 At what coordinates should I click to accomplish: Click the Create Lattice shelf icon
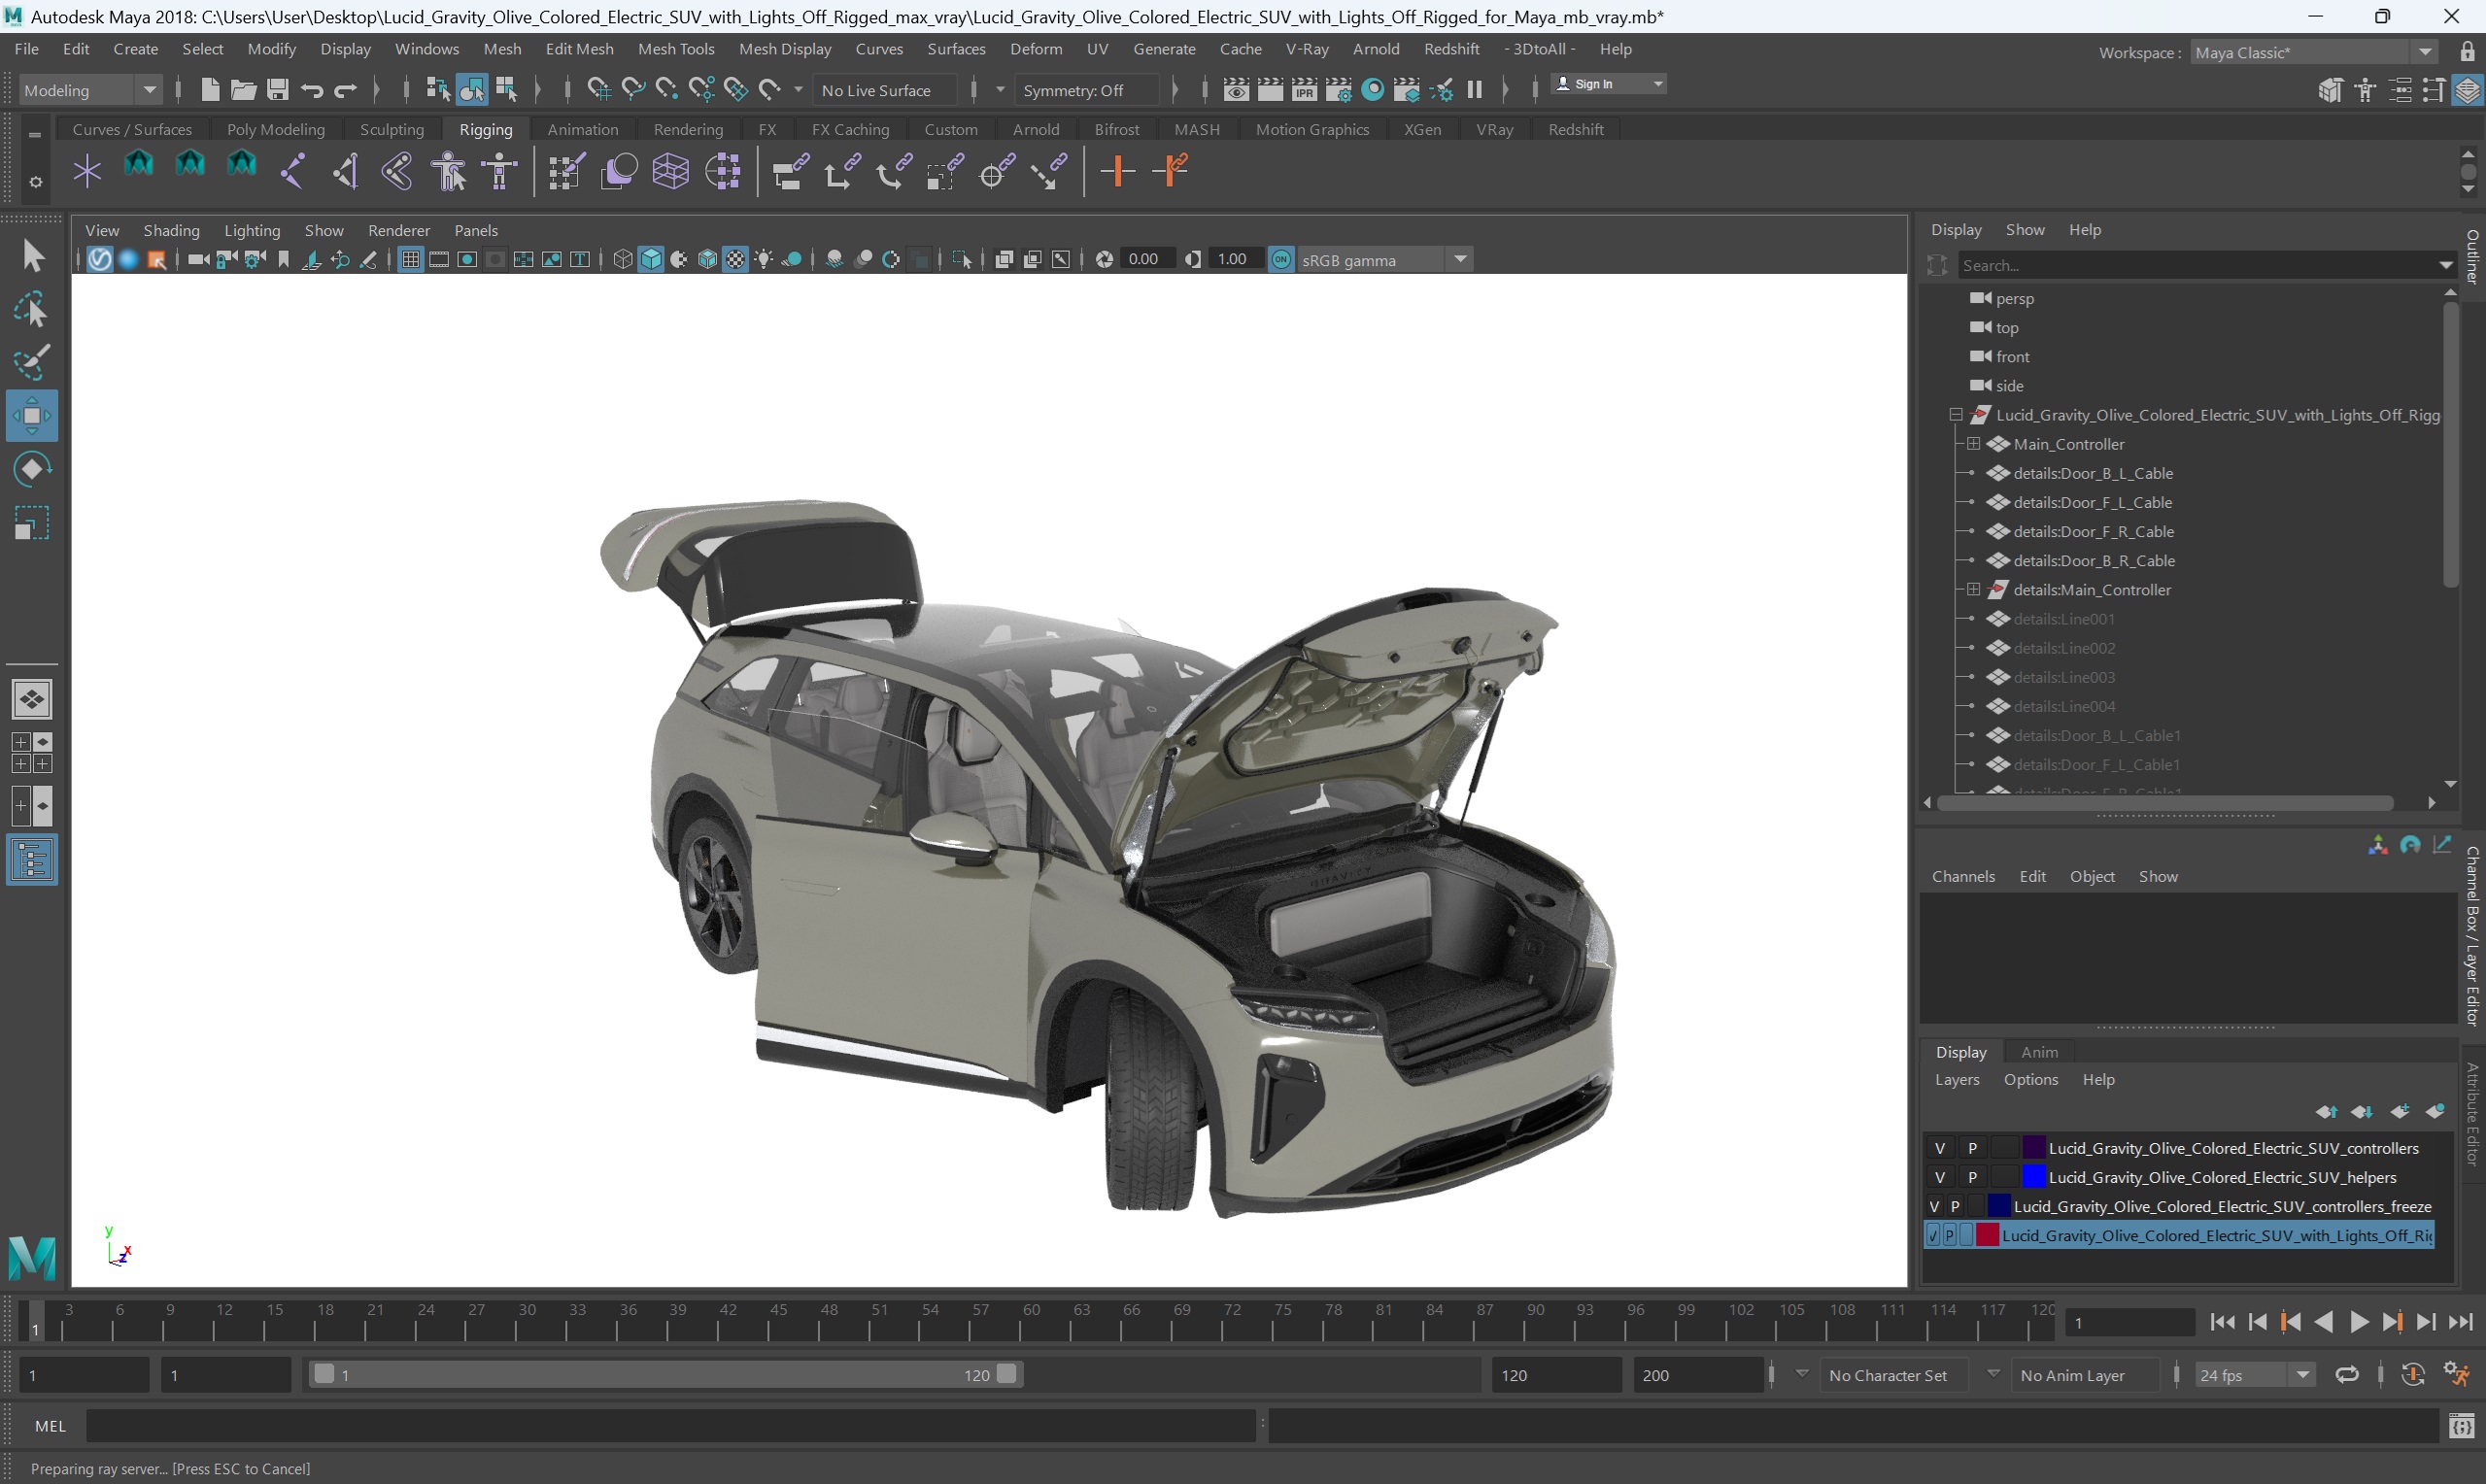point(670,171)
